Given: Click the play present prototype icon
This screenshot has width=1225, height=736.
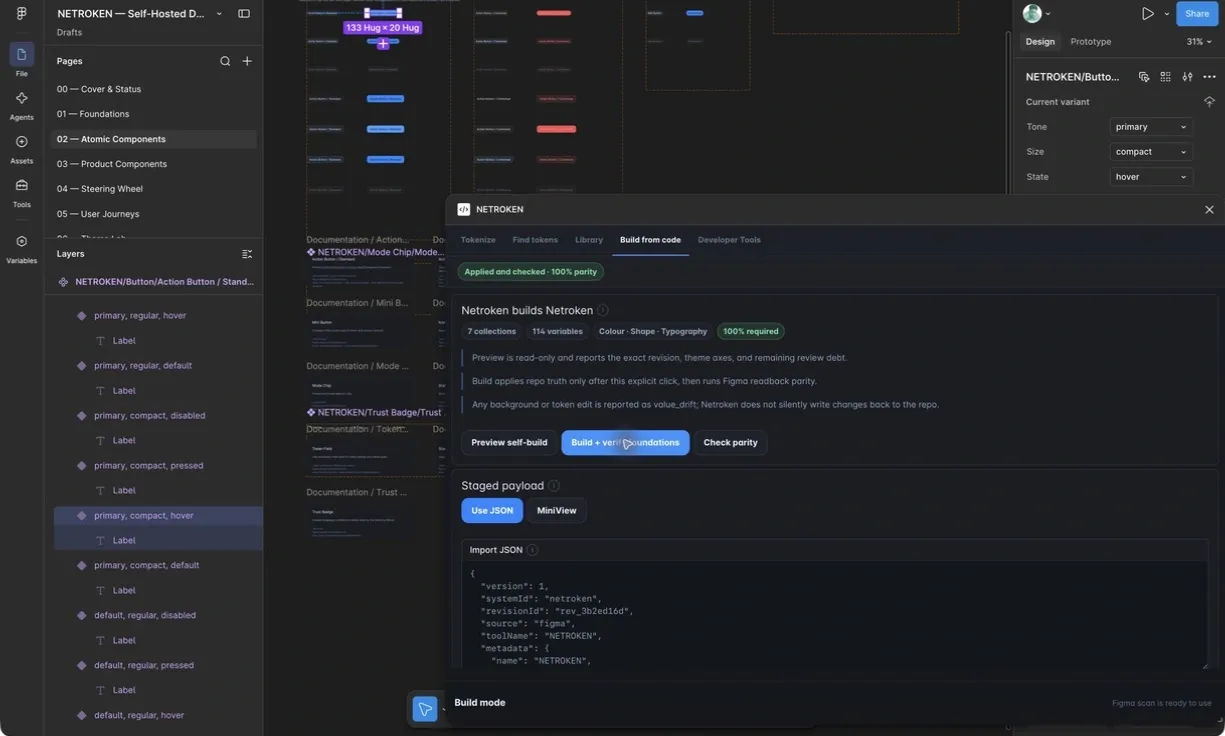Looking at the screenshot, I should (x=1147, y=14).
